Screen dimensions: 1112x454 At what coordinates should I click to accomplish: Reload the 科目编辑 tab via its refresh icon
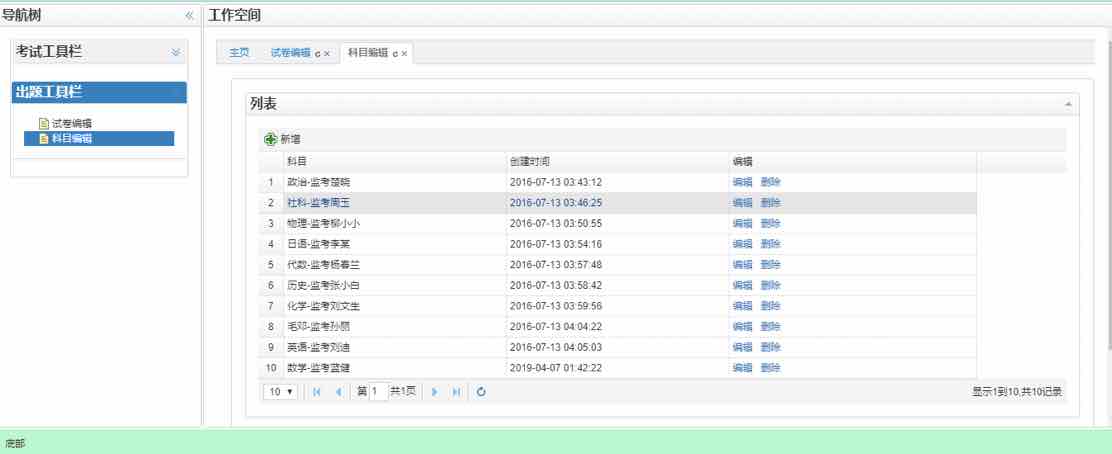pos(395,54)
